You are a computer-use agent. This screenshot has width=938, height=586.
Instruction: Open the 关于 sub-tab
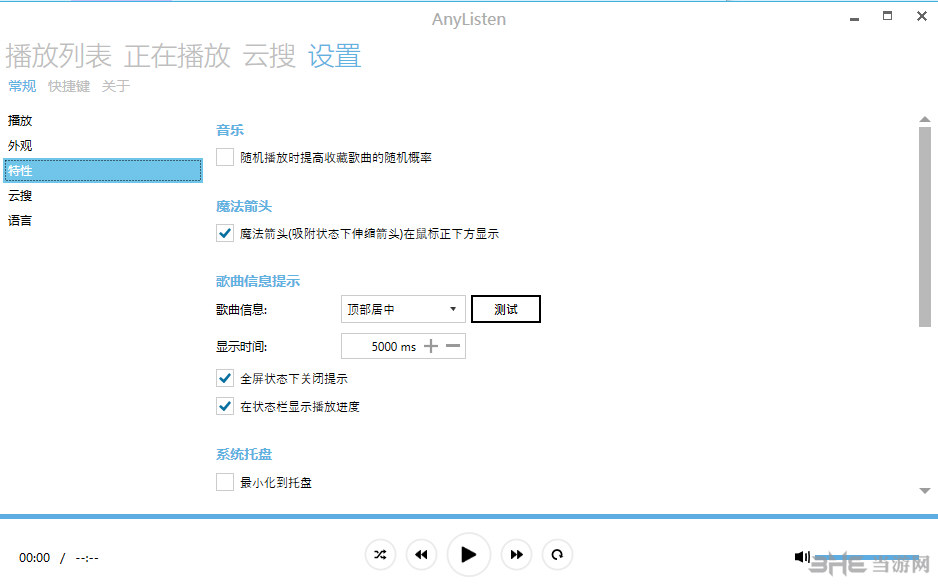[115, 86]
